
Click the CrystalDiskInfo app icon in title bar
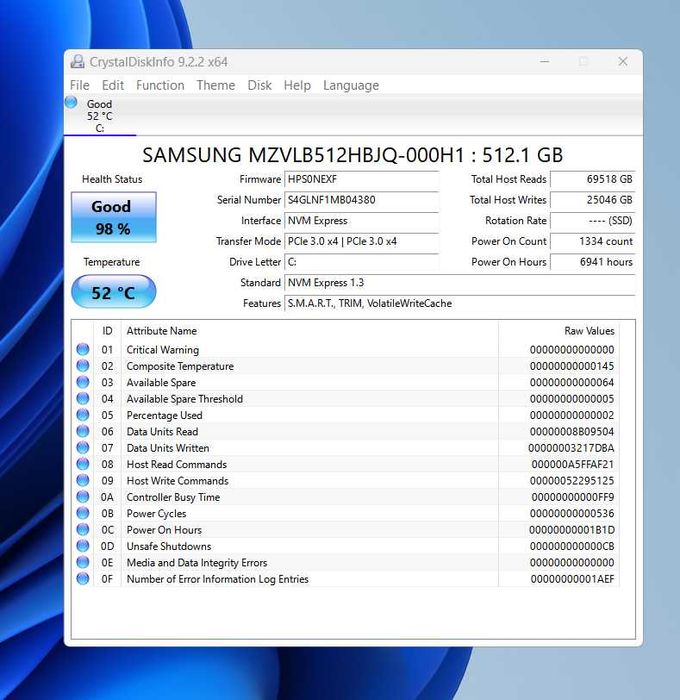[77, 62]
